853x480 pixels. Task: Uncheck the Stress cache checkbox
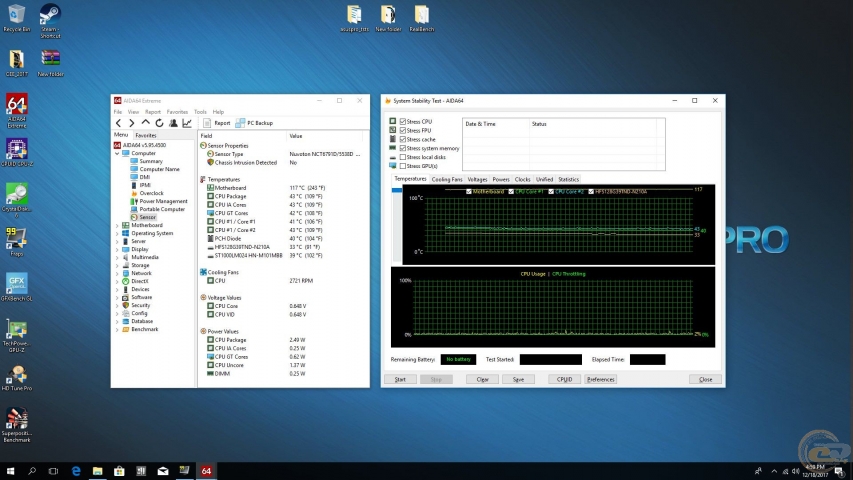pyautogui.click(x=403, y=139)
